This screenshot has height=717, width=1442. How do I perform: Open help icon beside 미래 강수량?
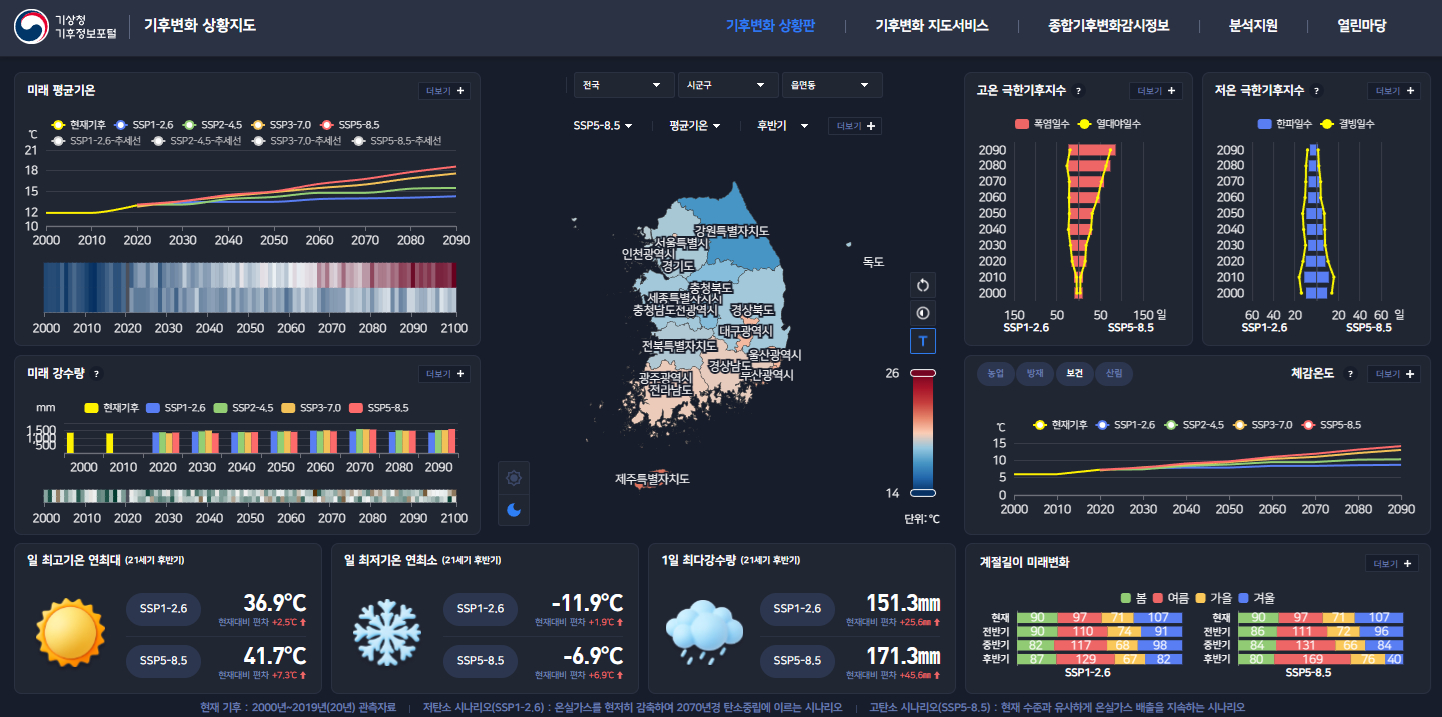pos(97,374)
